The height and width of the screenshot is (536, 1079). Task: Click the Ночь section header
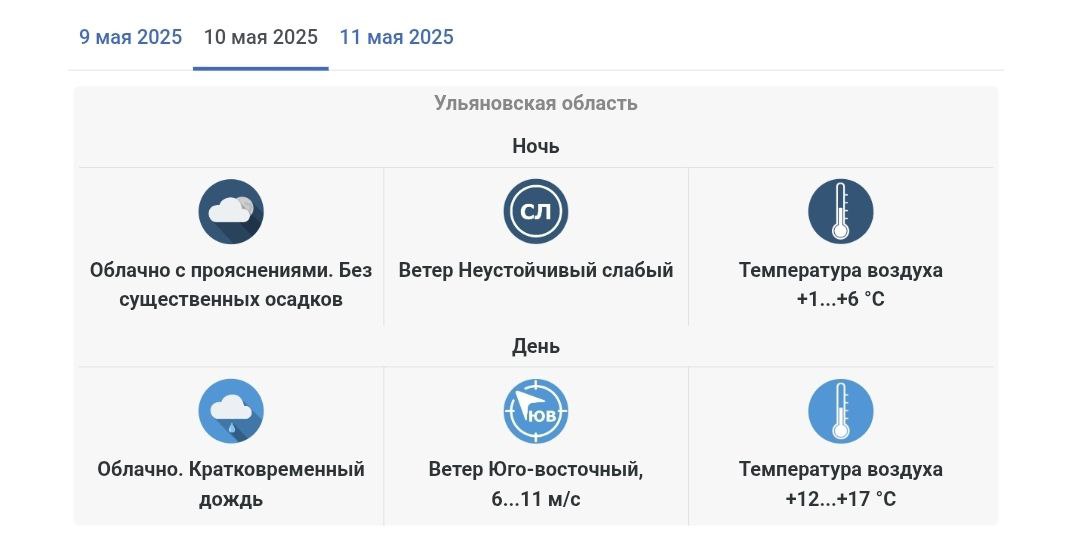[x=536, y=146]
